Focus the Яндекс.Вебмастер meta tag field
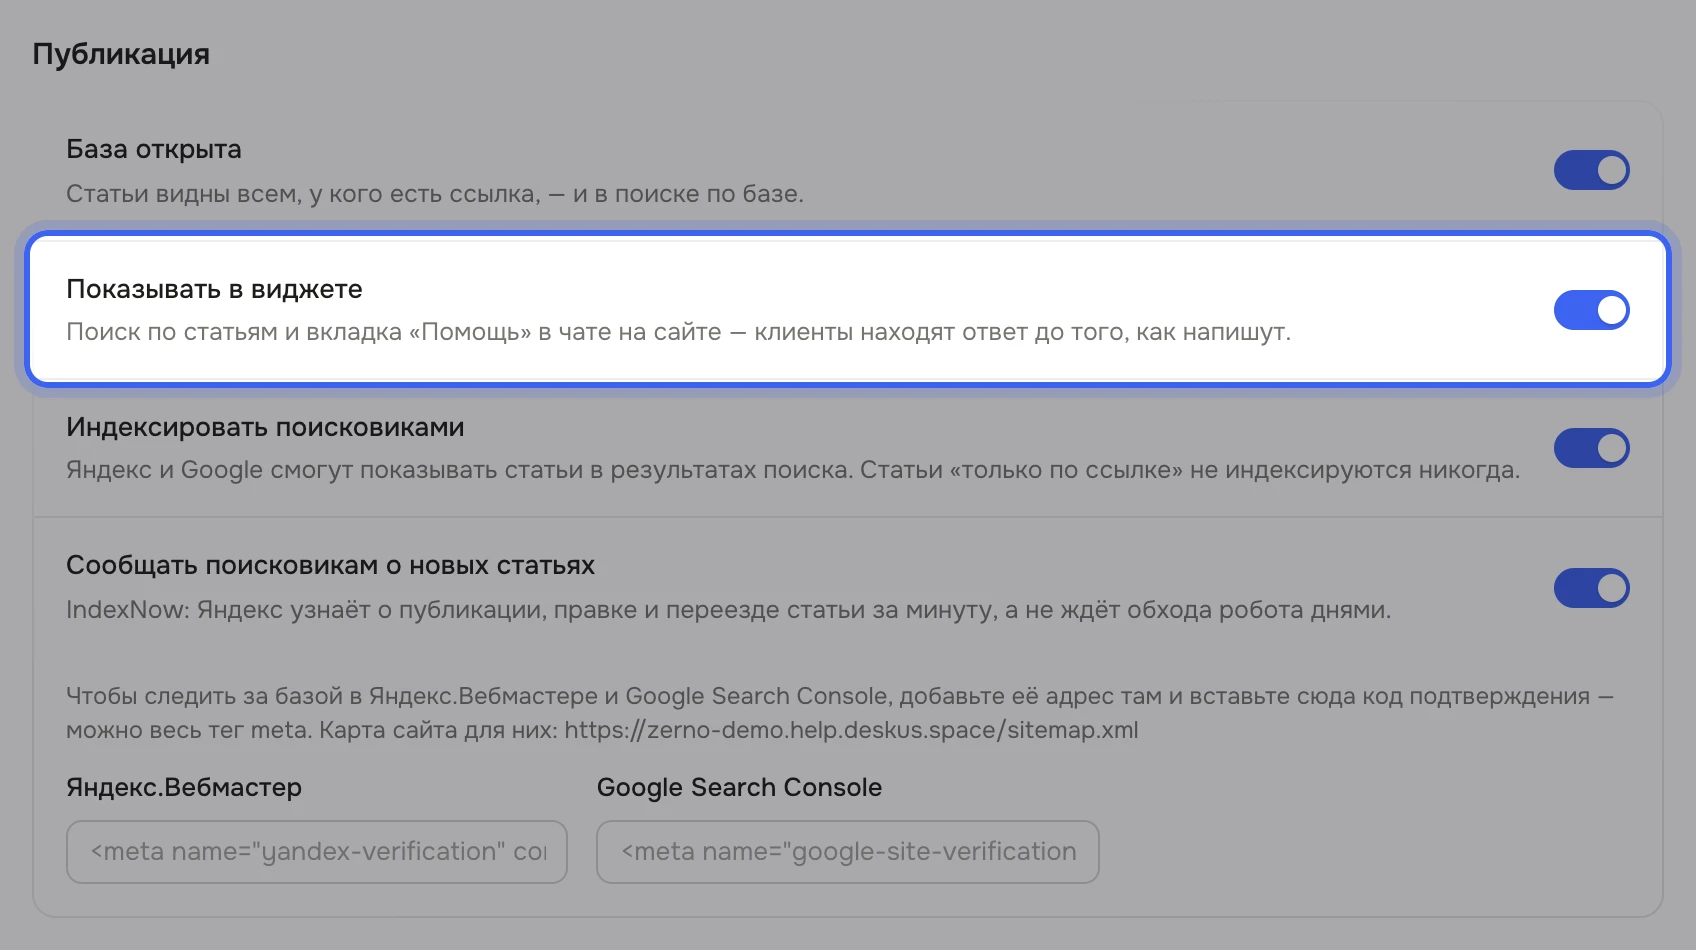1696x950 pixels. [x=317, y=852]
